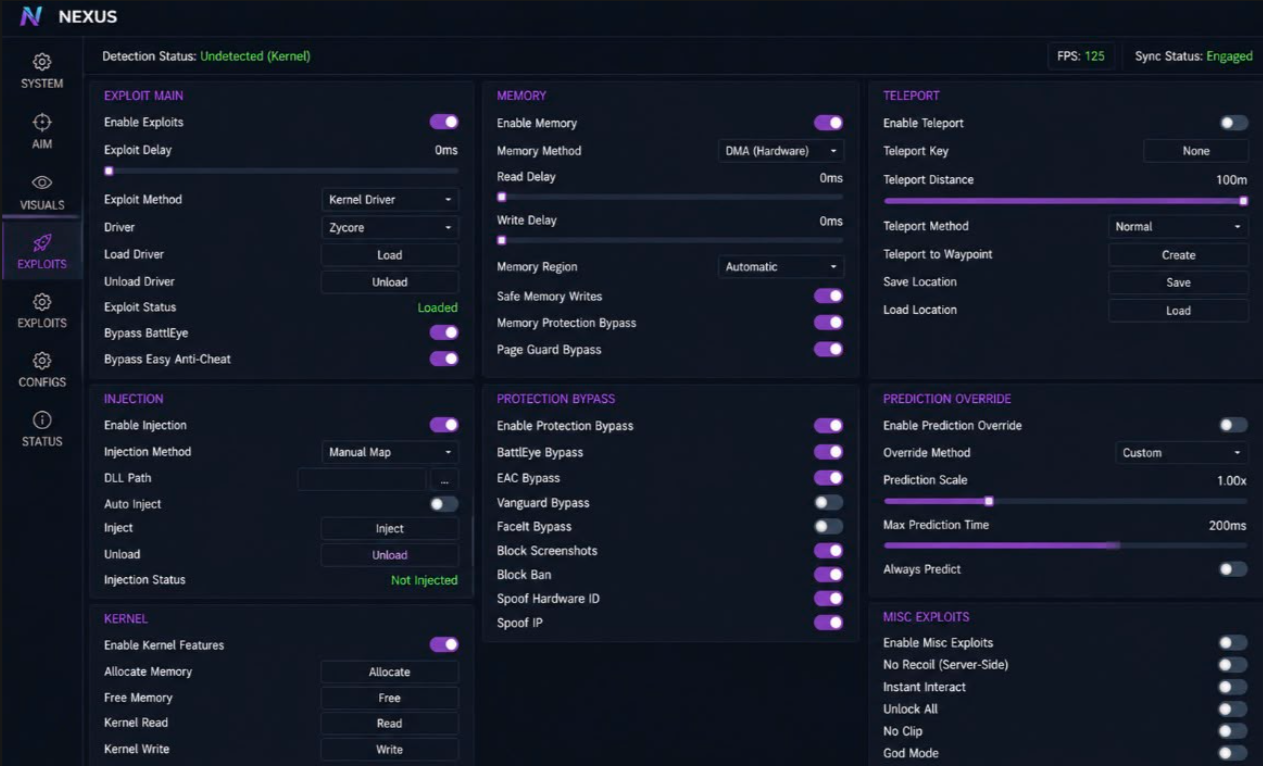Adjust the Teleport Distance slider
This screenshot has width=1263, height=766.
coord(1065,201)
